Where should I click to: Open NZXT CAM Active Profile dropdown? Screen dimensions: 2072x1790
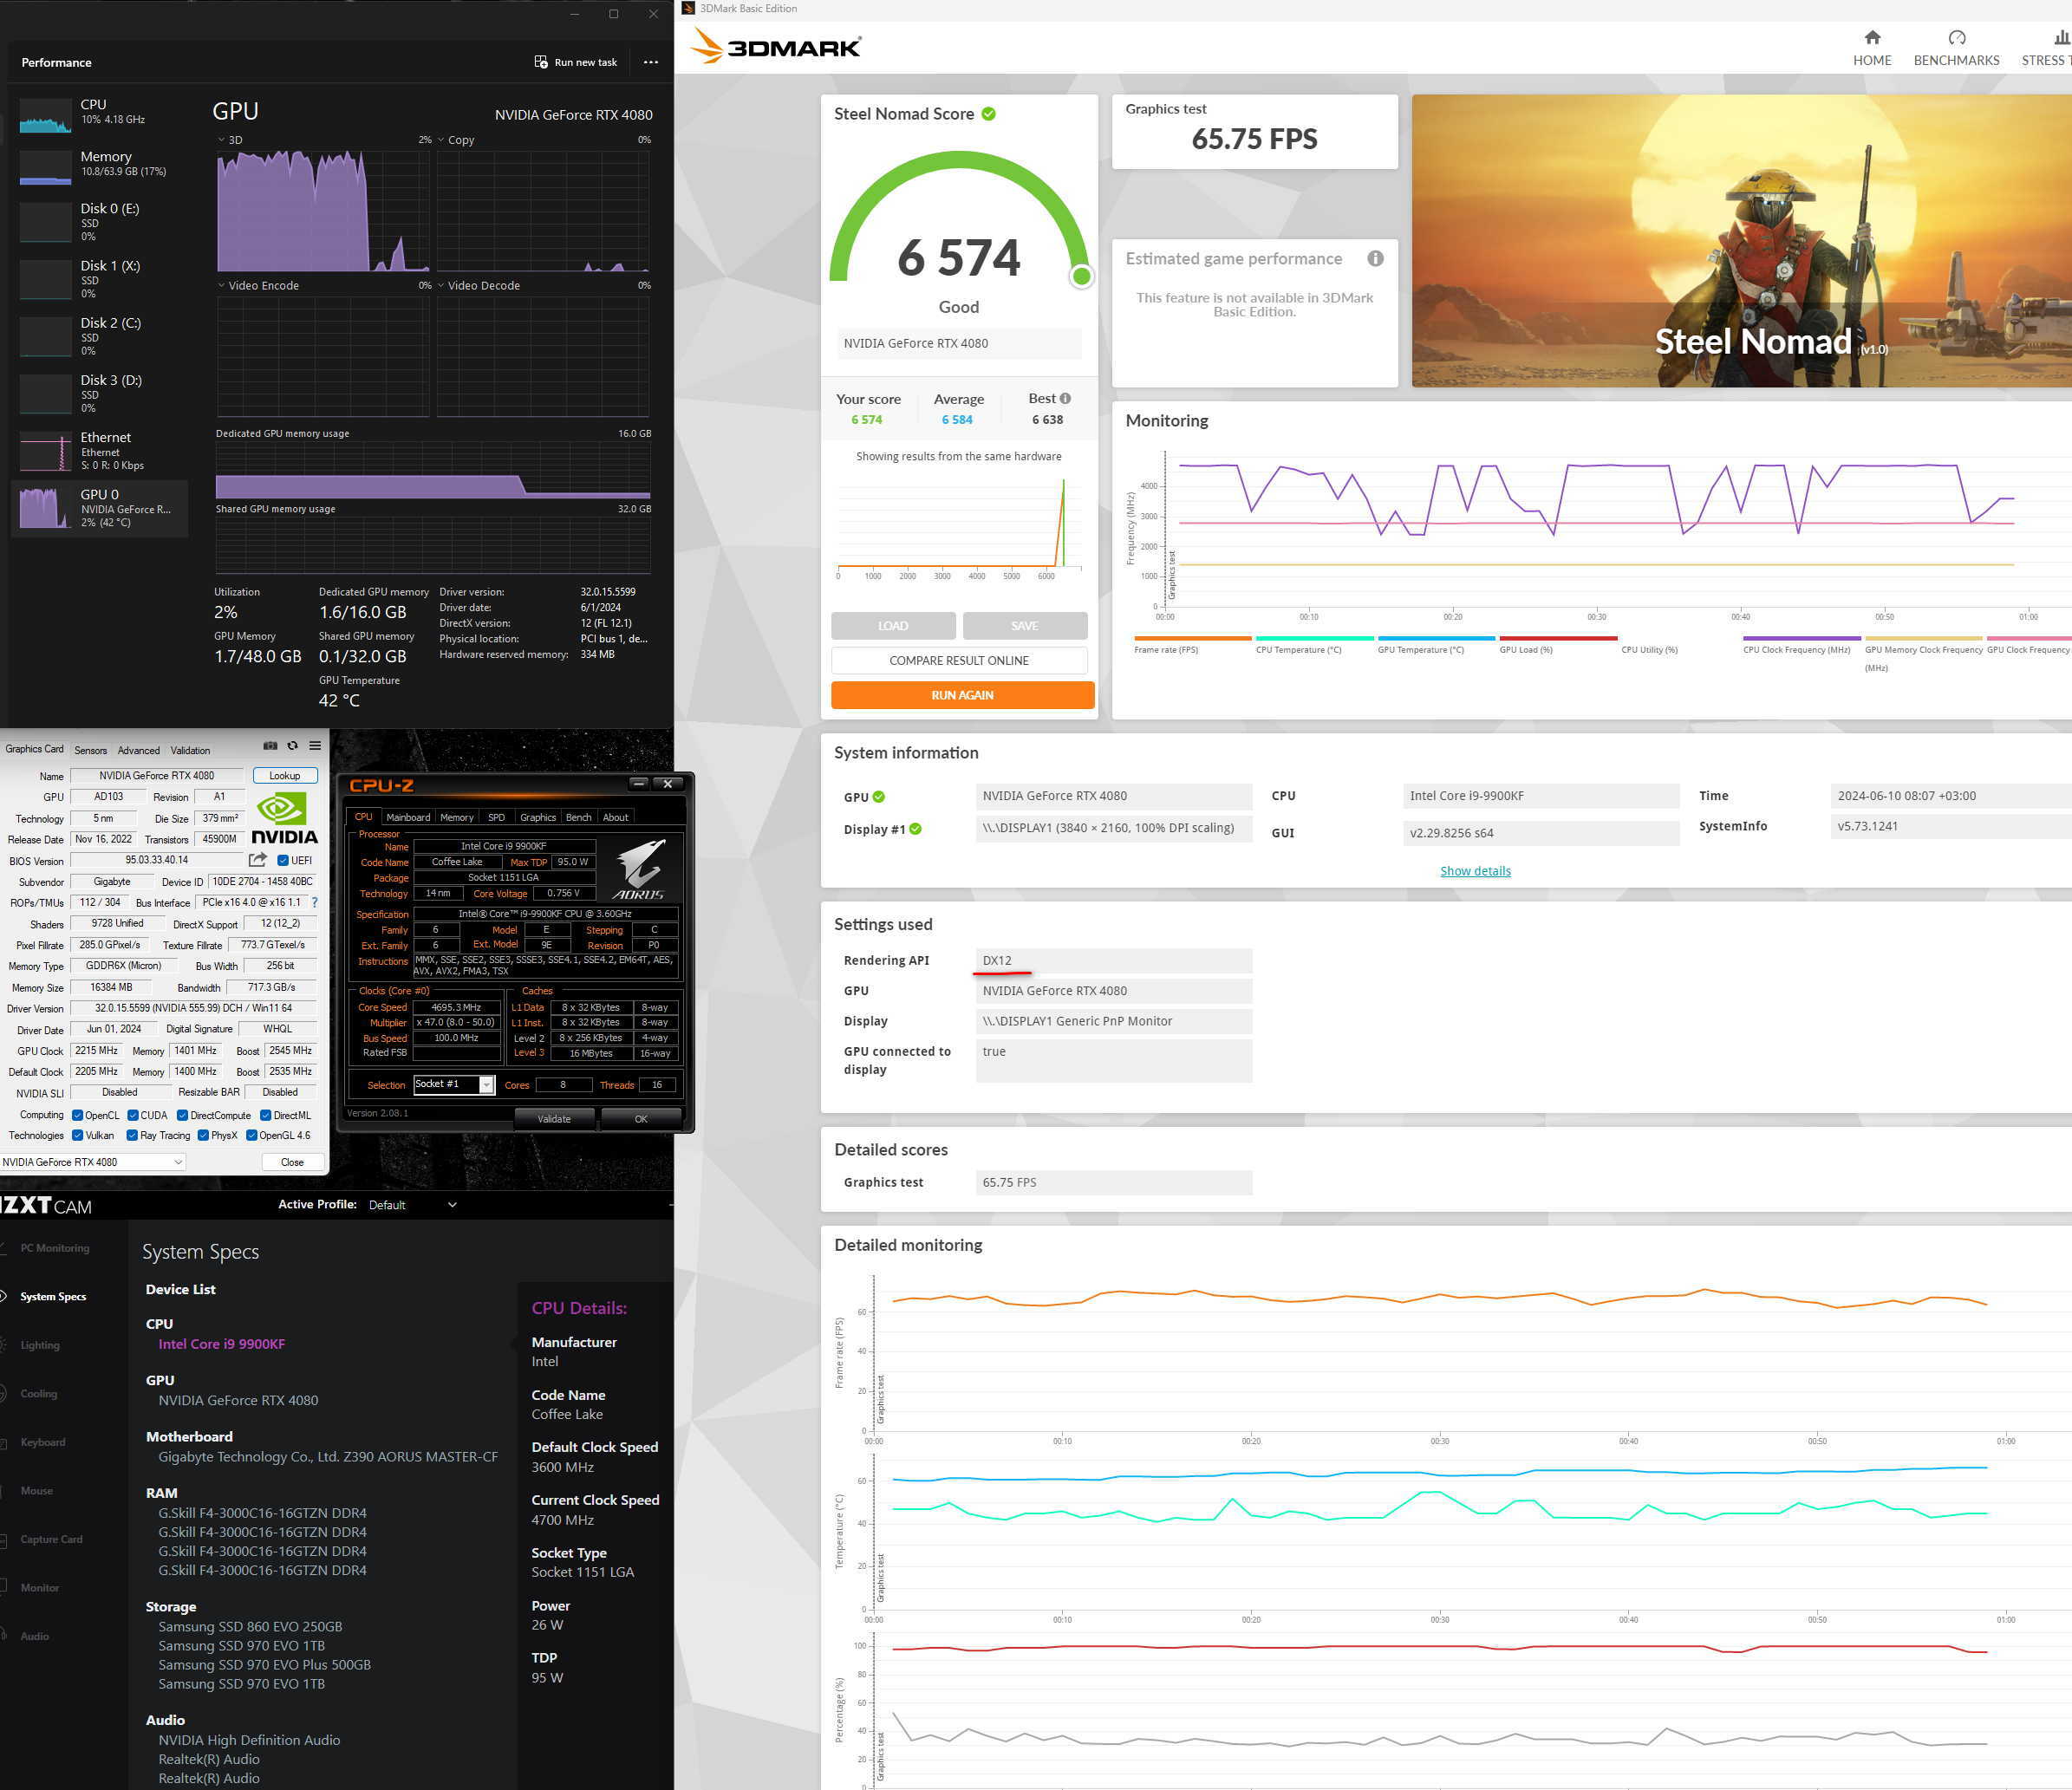pyautogui.click(x=412, y=1205)
